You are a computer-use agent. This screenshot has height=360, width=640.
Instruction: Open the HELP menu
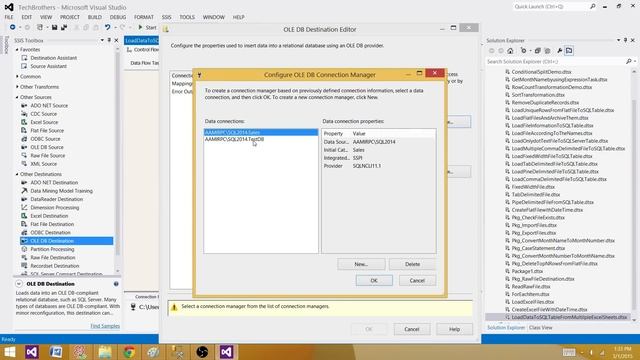(238, 17)
